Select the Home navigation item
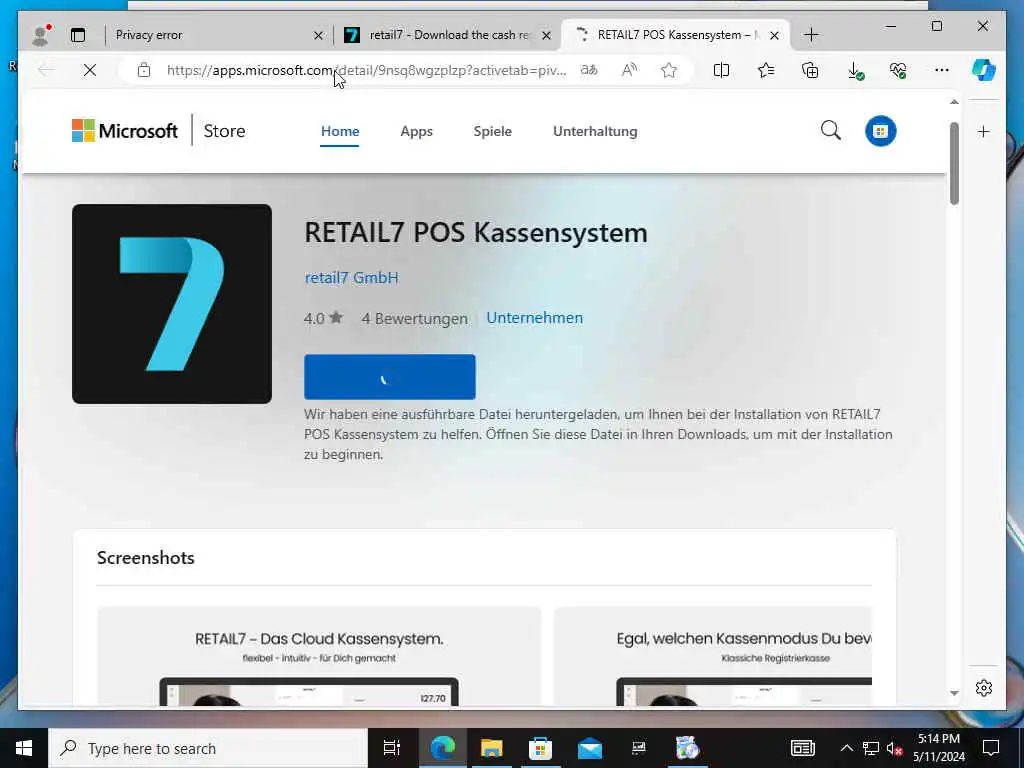1024x768 pixels. pyautogui.click(x=340, y=131)
